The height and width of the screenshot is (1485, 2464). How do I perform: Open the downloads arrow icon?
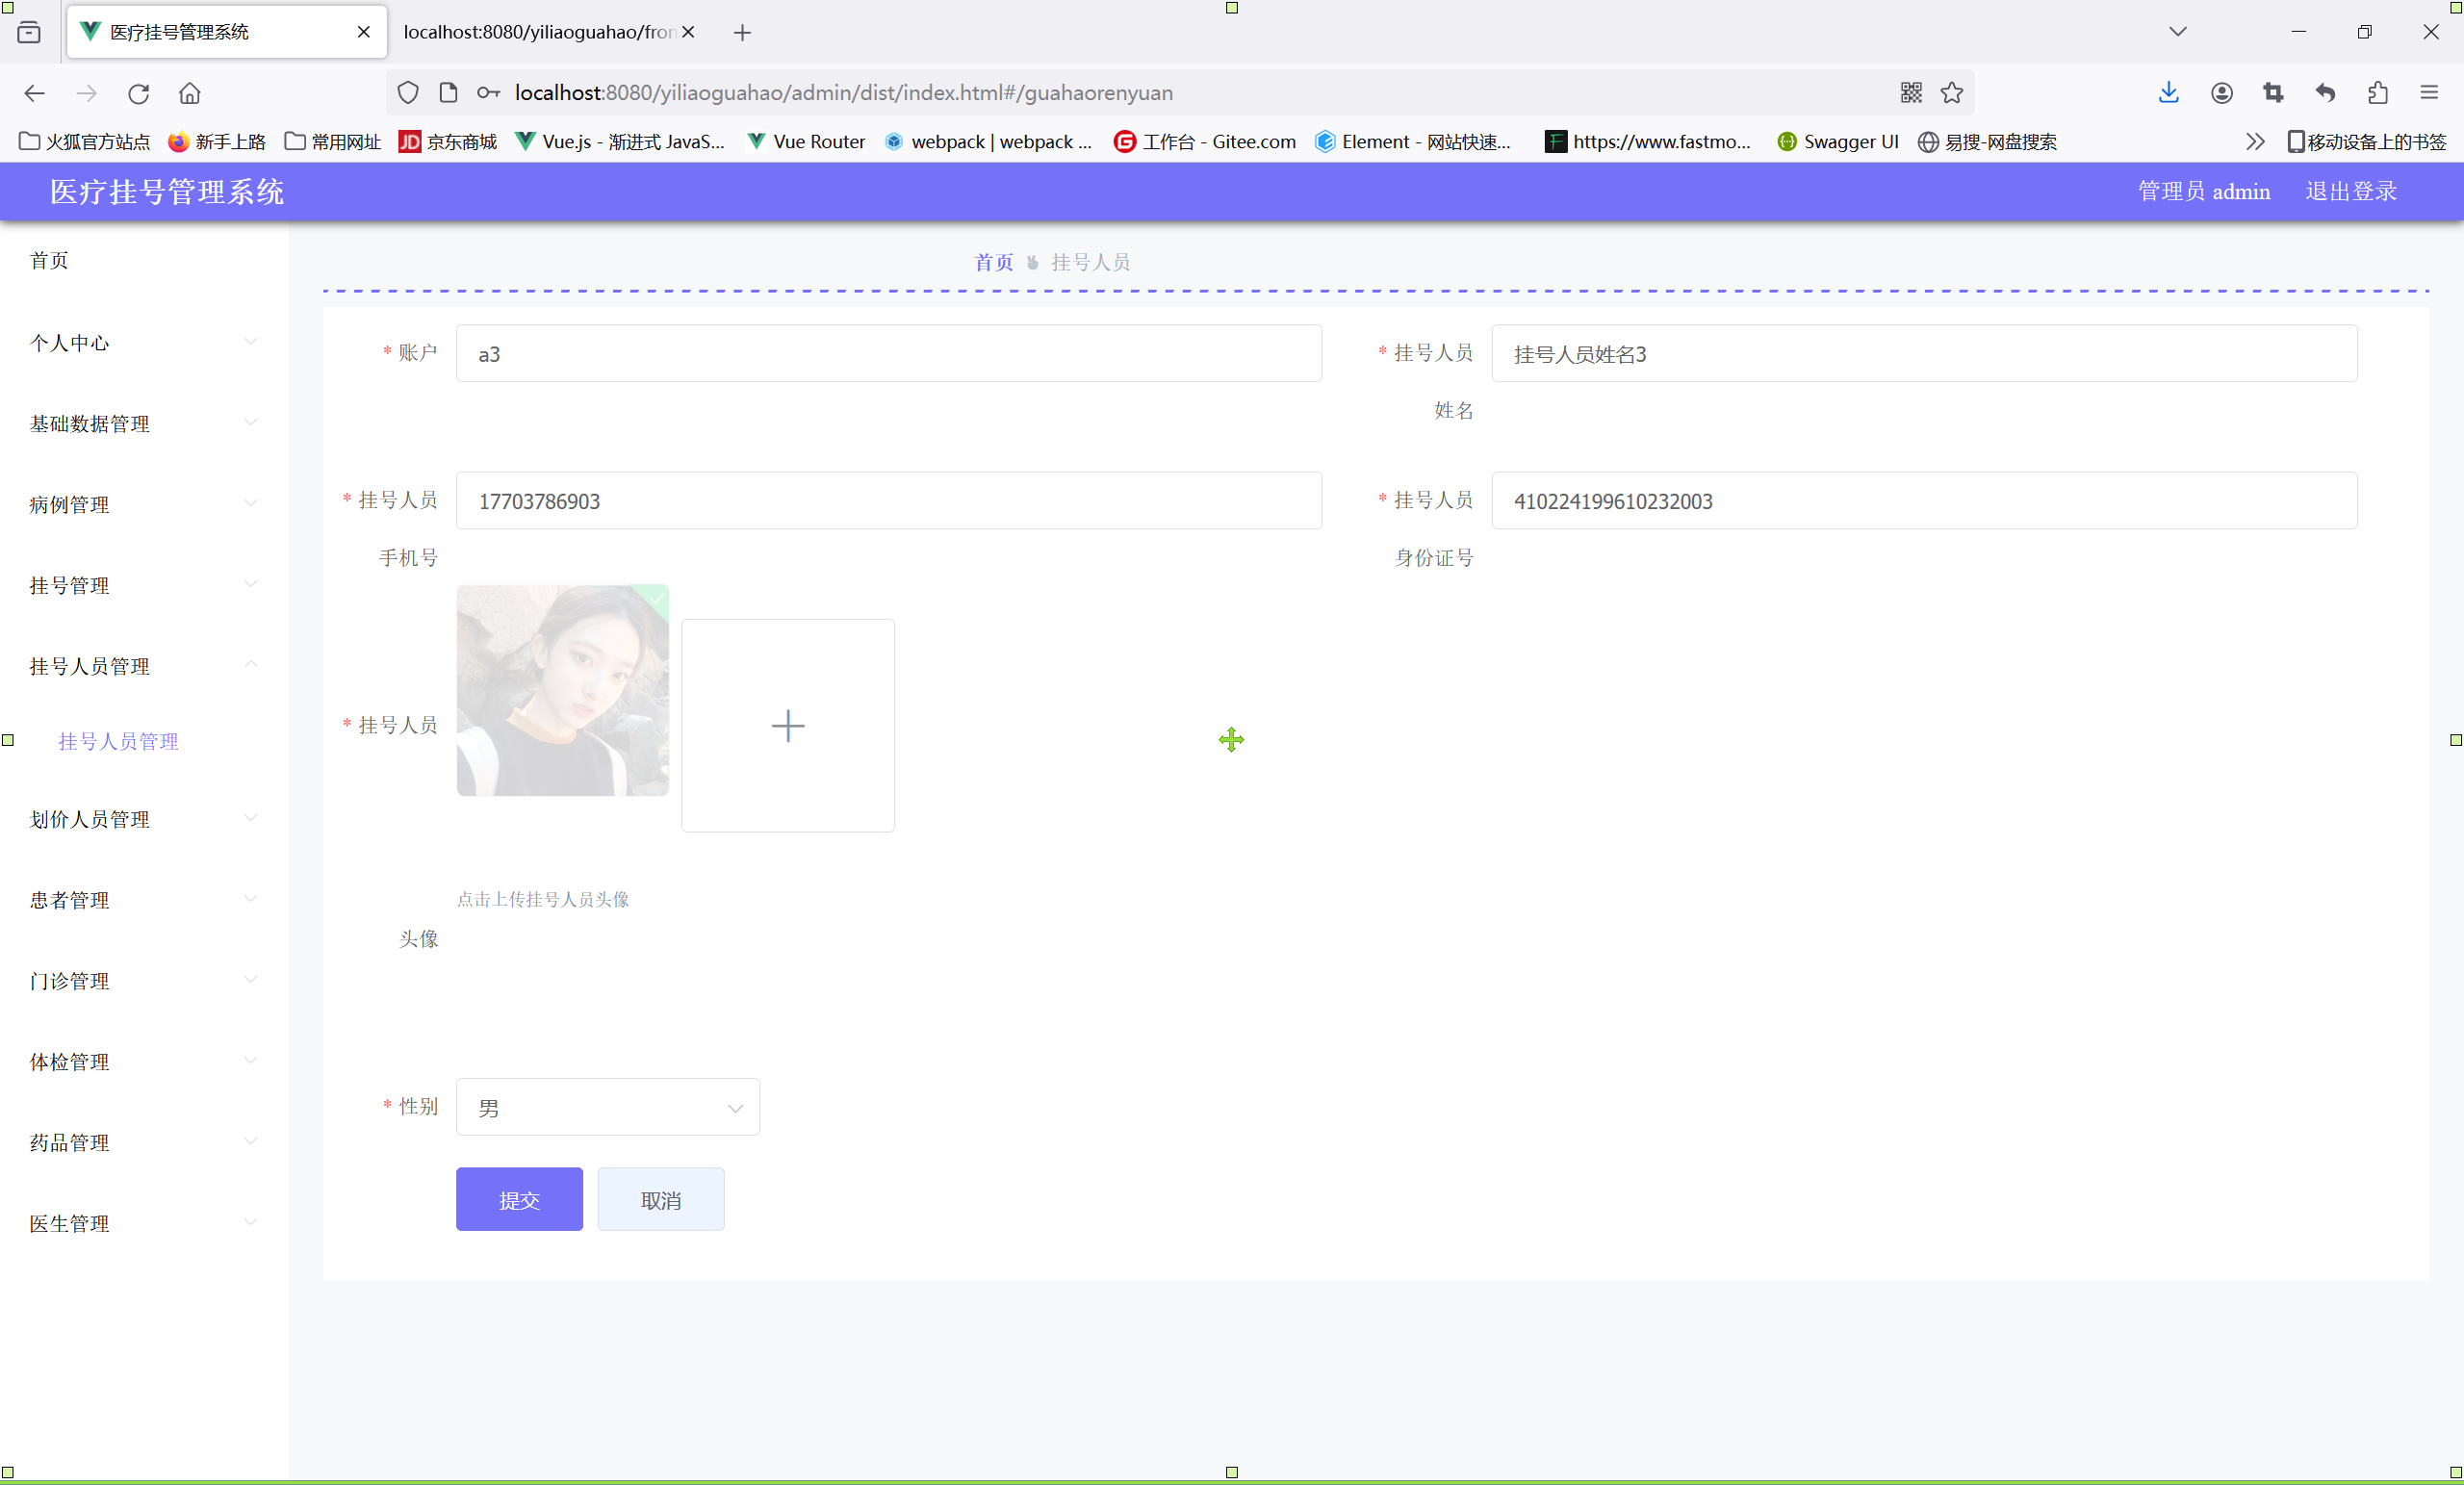click(x=2168, y=93)
